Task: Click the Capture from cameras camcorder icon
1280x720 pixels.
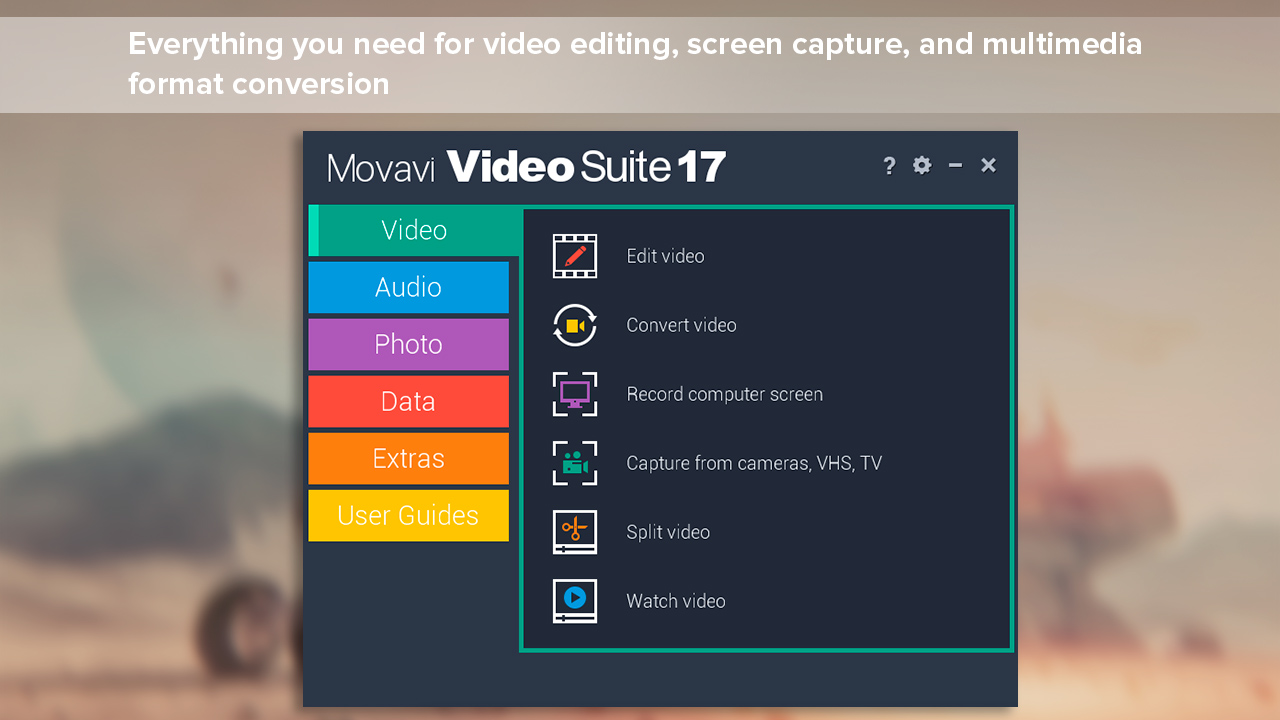Action: (x=575, y=463)
